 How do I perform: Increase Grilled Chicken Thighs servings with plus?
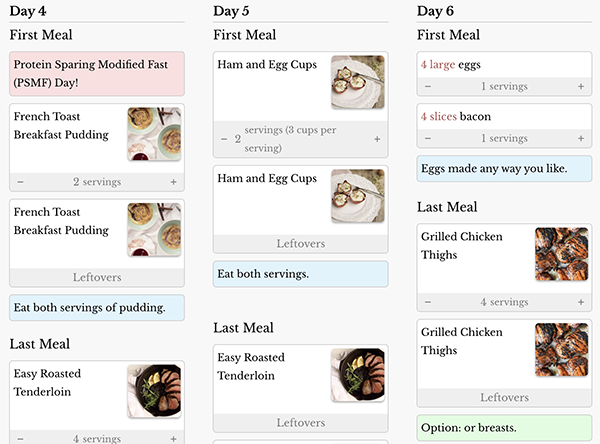pyautogui.click(x=581, y=302)
